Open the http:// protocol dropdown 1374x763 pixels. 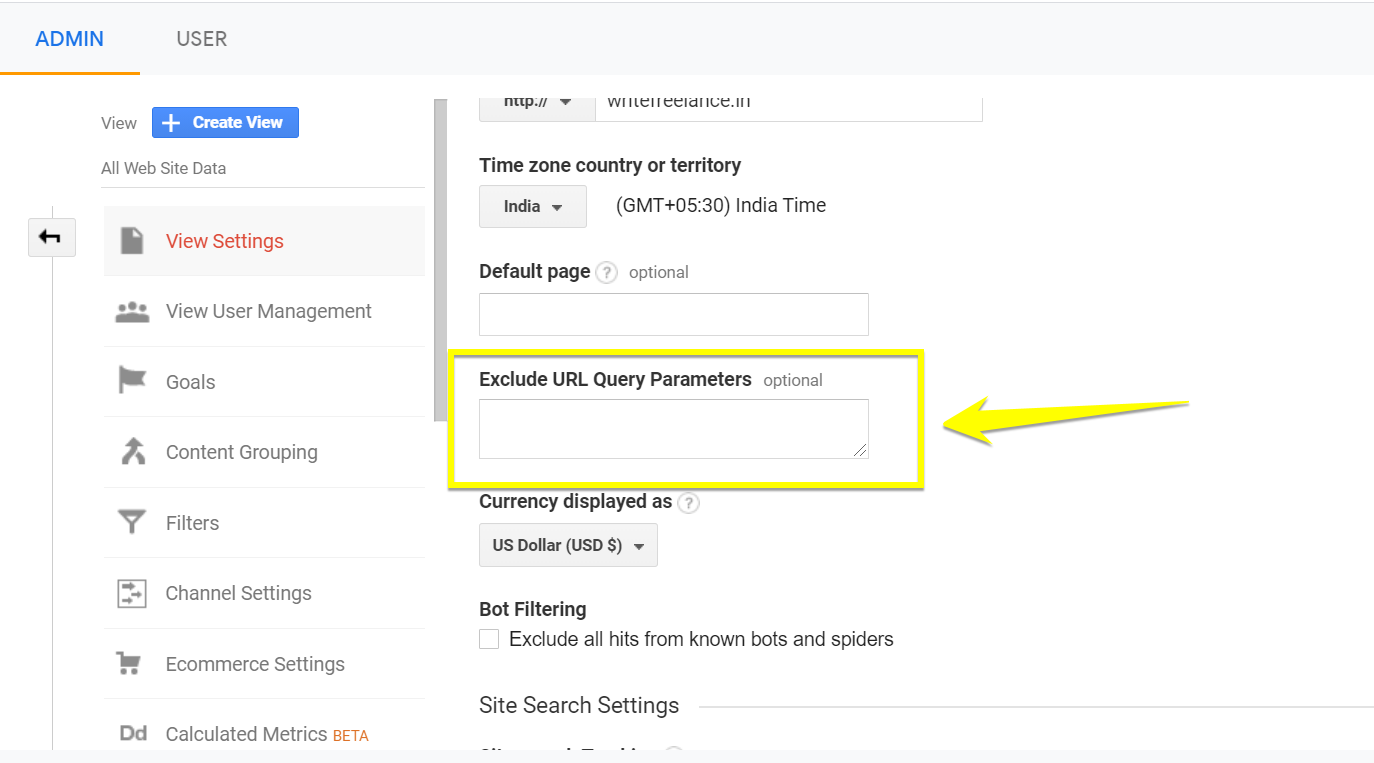(x=536, y=103)
